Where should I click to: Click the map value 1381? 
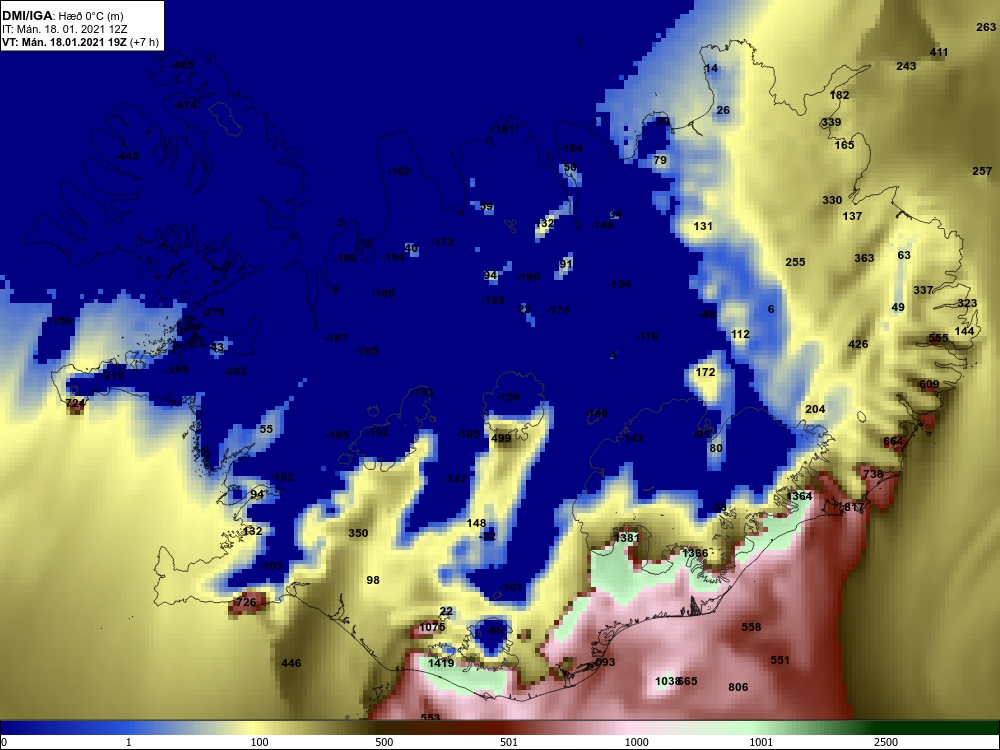pyautogui.click(x=626, y=538)
